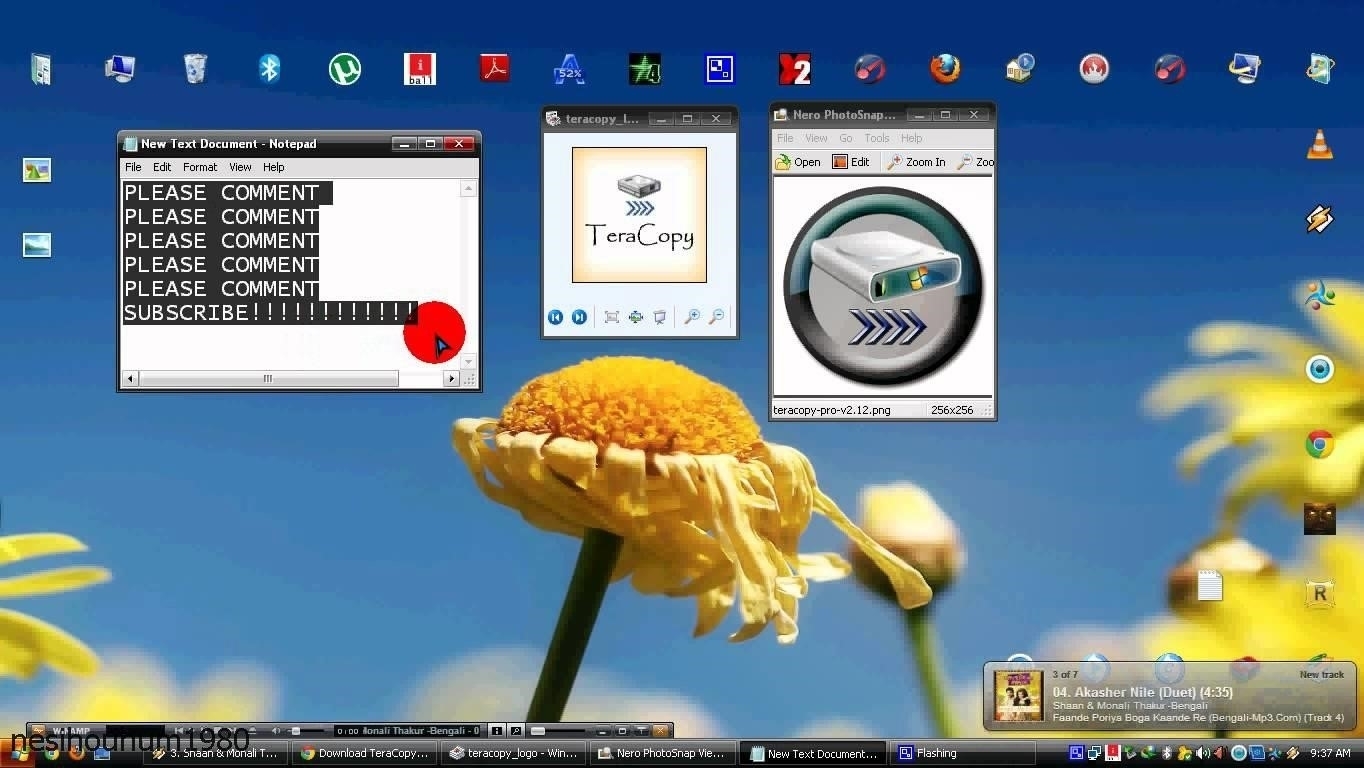Click Zoom In on Nero PhotoSnap toolbar
Image resolution: width=1364 pixels, height=768 pixels.
916,162
